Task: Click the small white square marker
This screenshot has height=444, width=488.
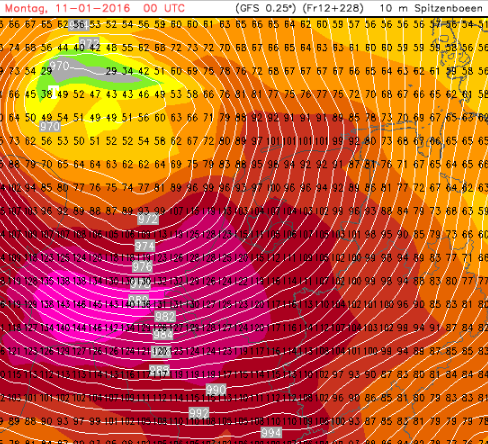Action: 53,92
